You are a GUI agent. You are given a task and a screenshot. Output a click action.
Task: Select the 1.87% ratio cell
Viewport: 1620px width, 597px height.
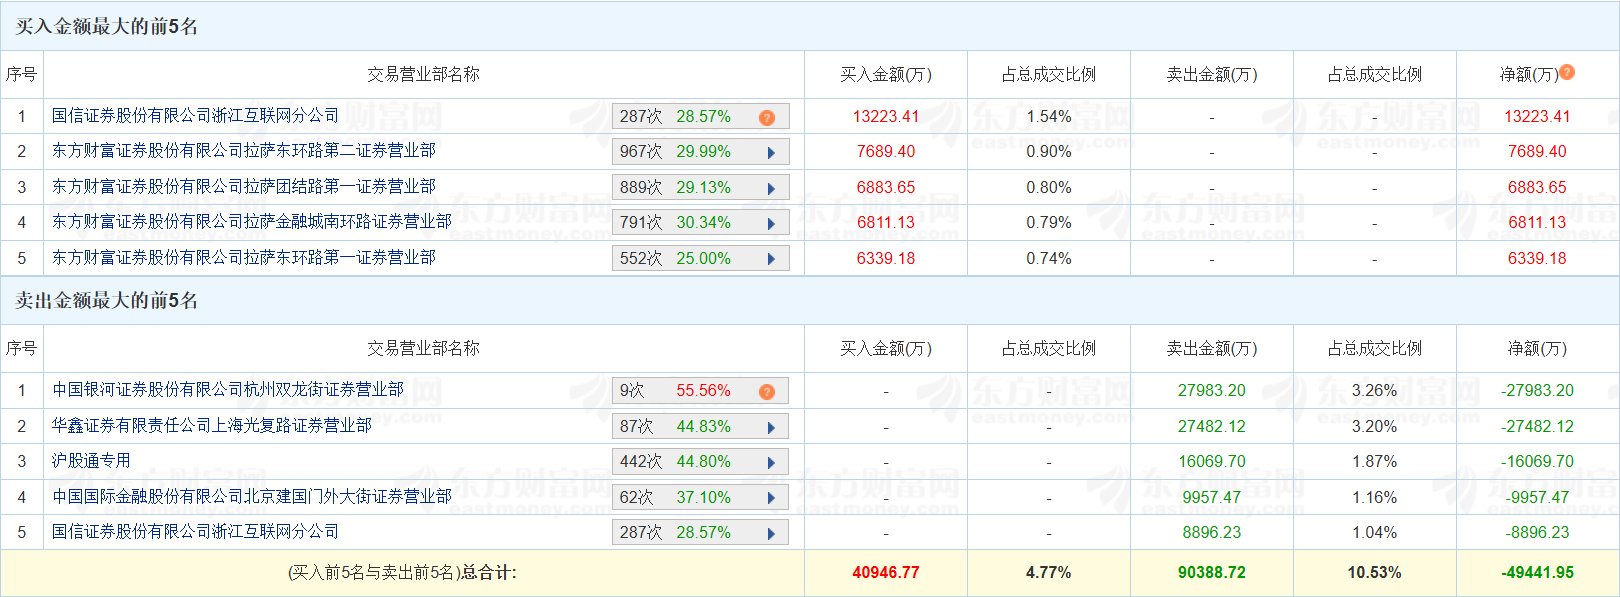pyautogui.click(x=1374, y=462)
